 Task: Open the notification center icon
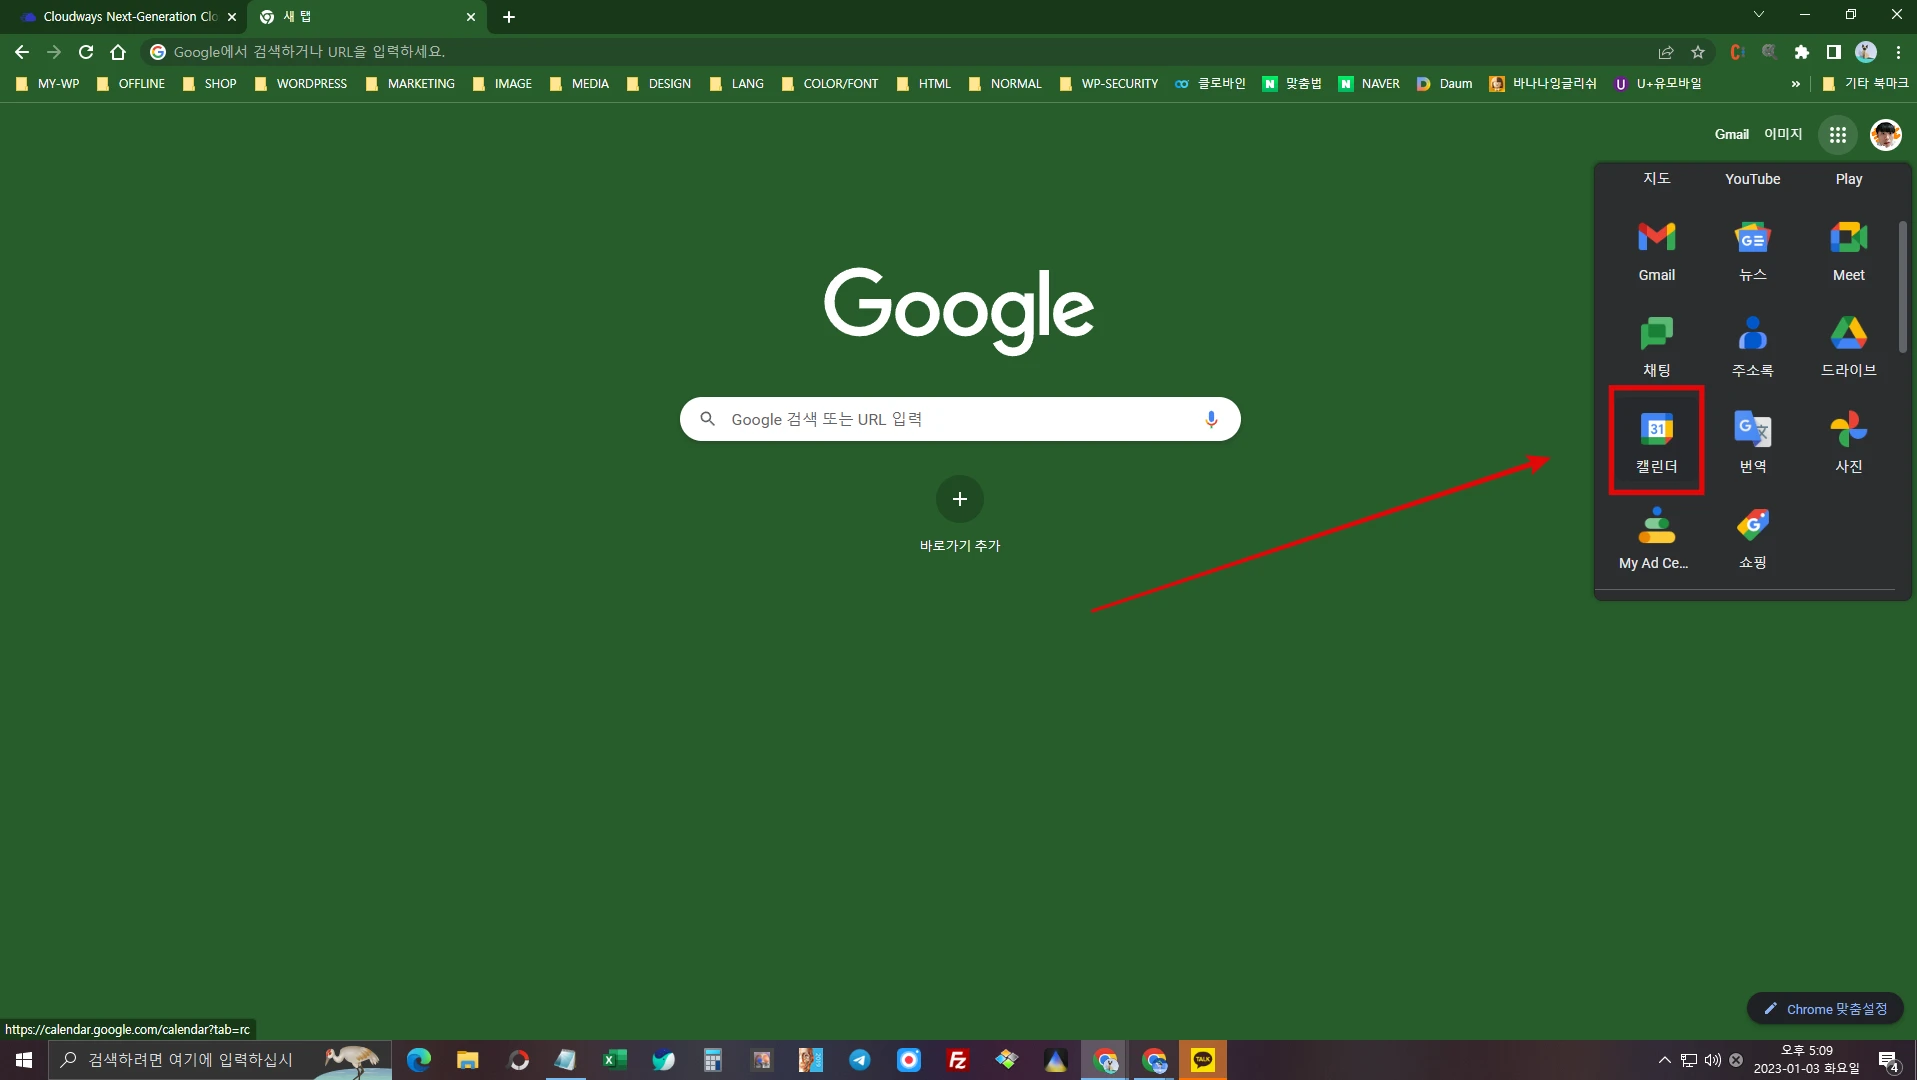tap(1888, 1061)
